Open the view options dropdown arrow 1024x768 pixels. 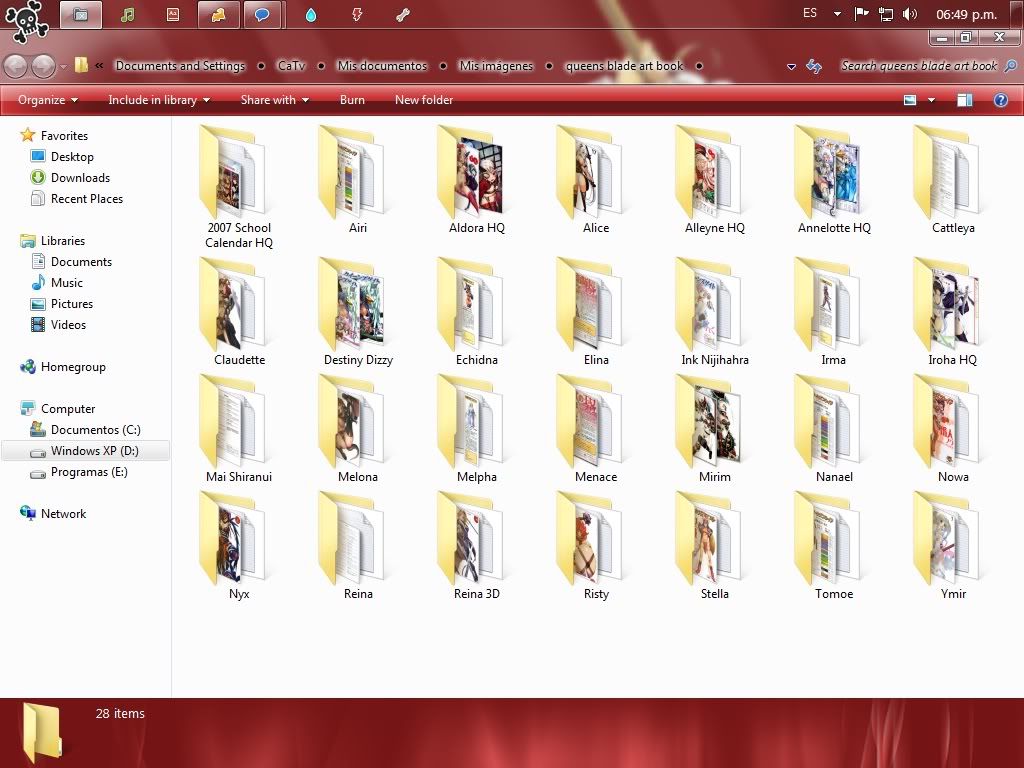tap(931, 100)
